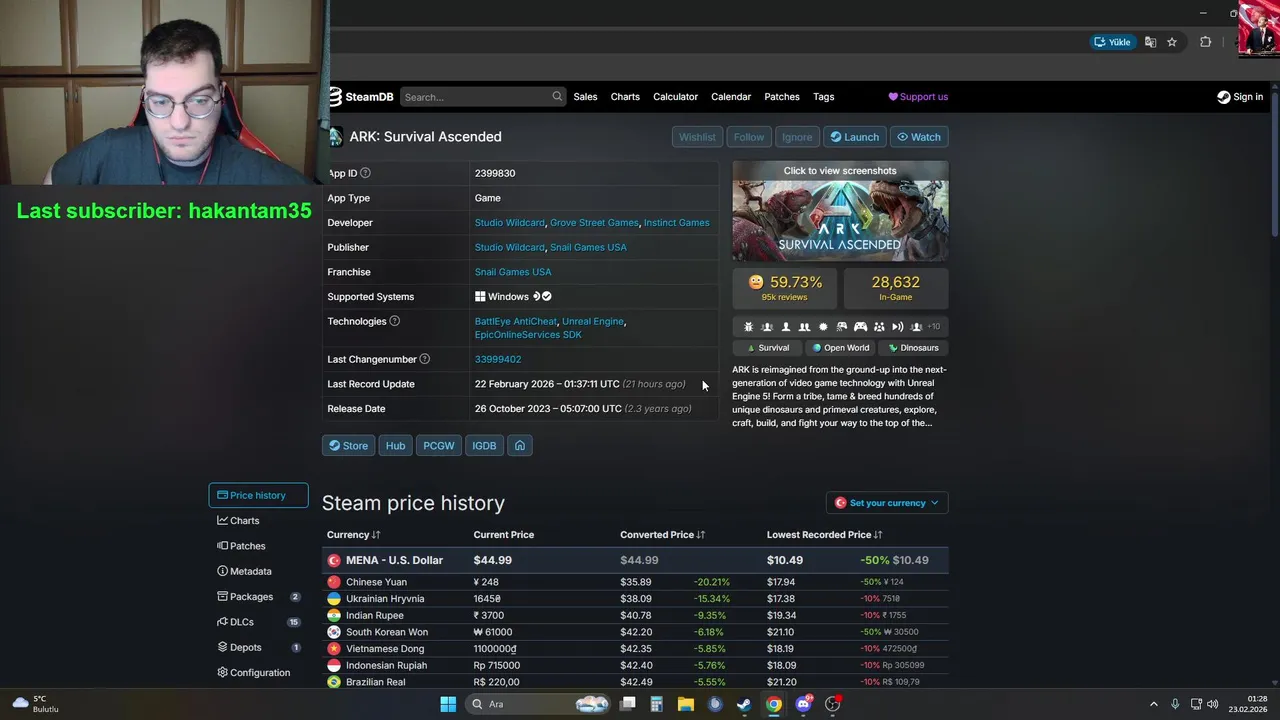Click the PCGW button
Screen dimensions: 1280x720
pyautogui.click(x=439, y=446)
